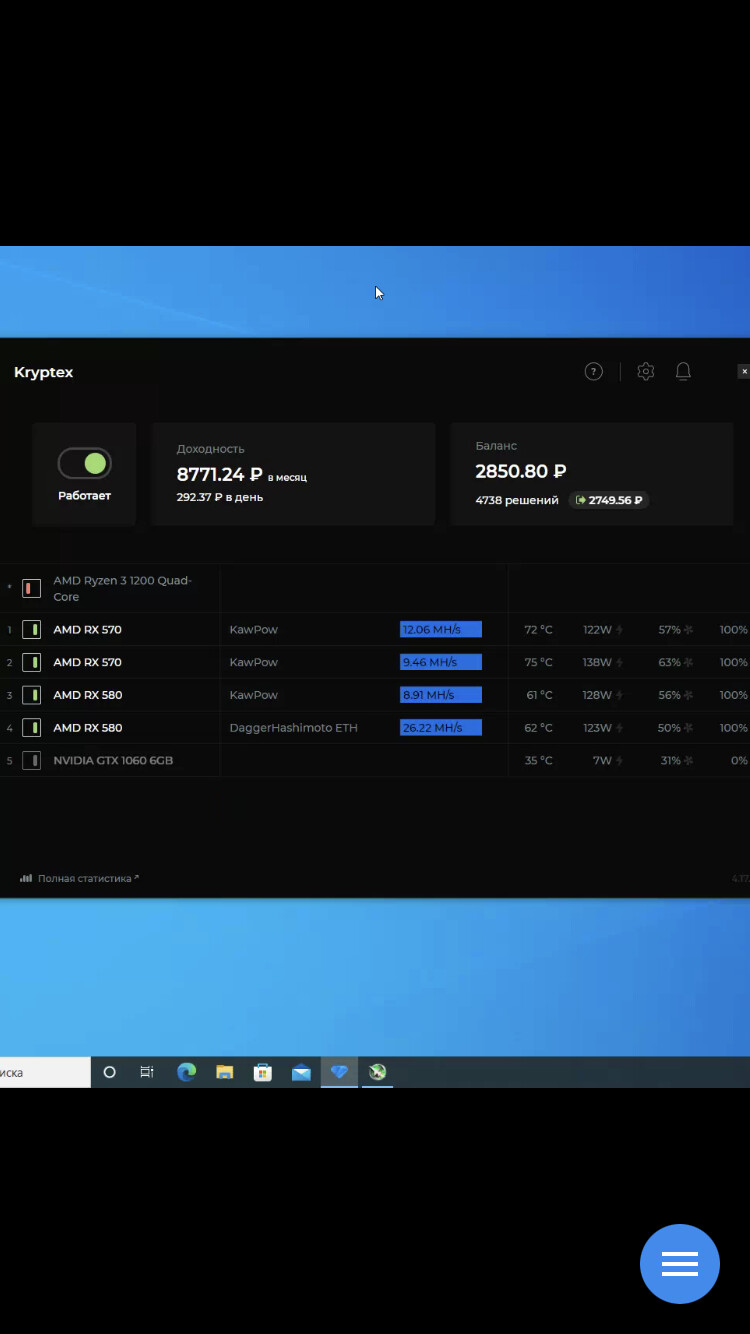Viewport: 750px width, 1334px height.
Task: Click the 62 °C temperature value
Action: (x=538, y=728)
